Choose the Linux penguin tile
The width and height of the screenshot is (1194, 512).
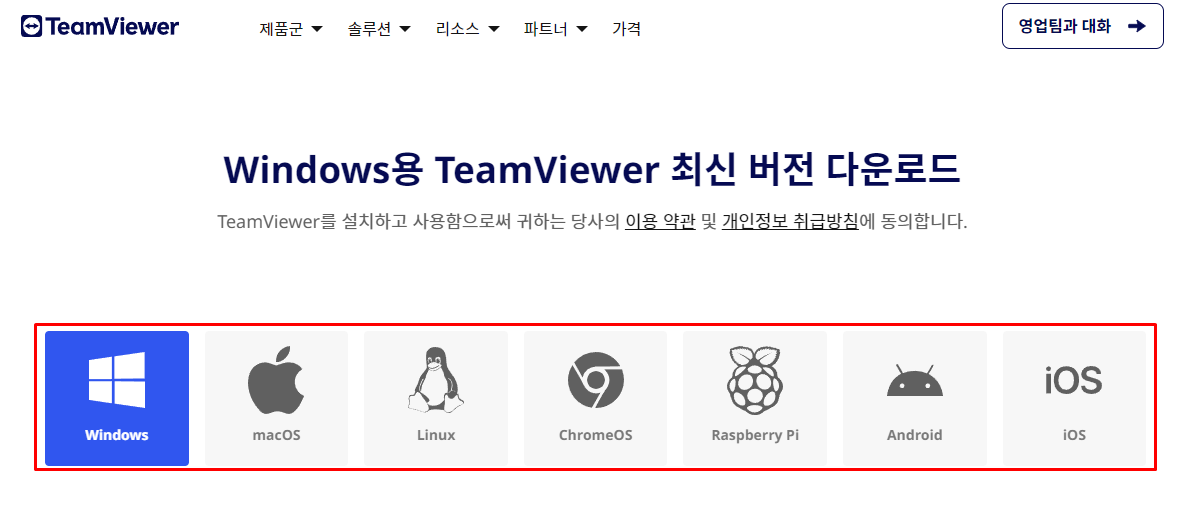[436, 398]
